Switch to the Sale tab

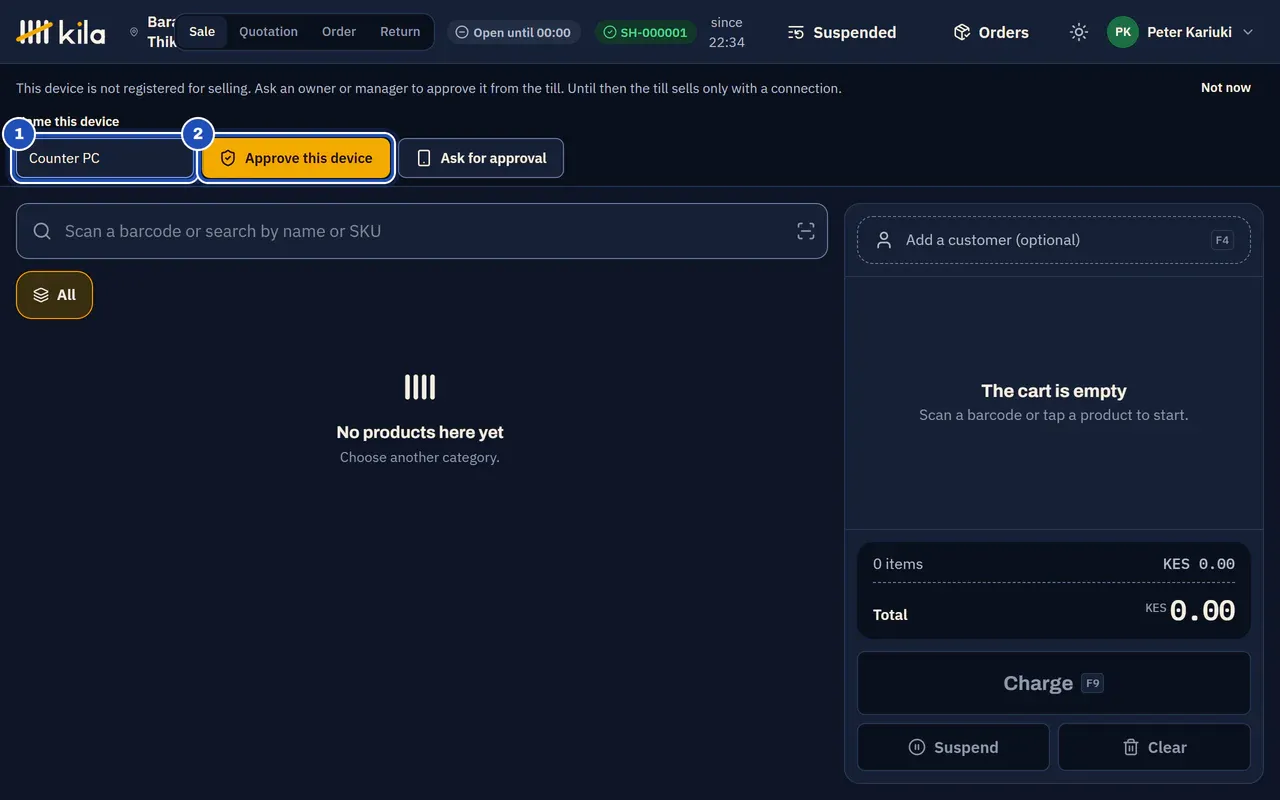coord(202,32)
